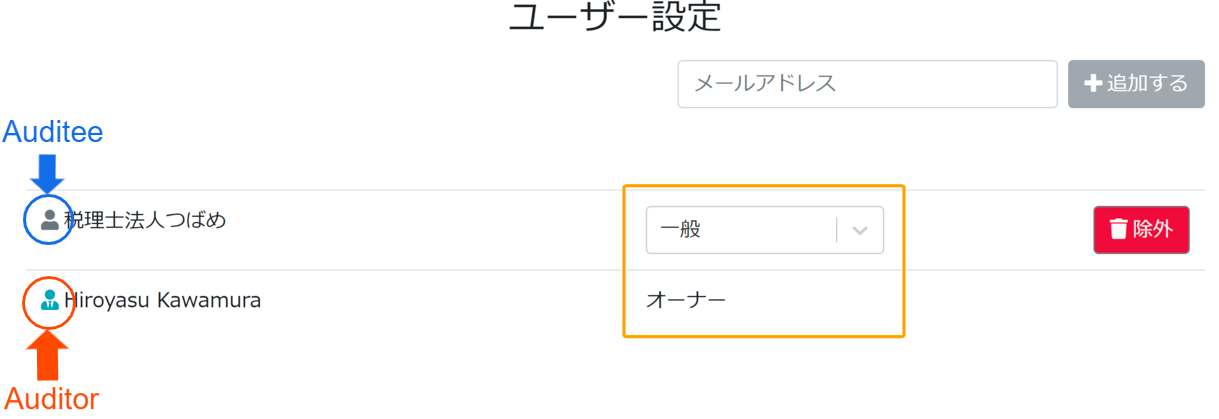
Task: Select the 税理士法人つばめ user name
Action: click(145, 220)
